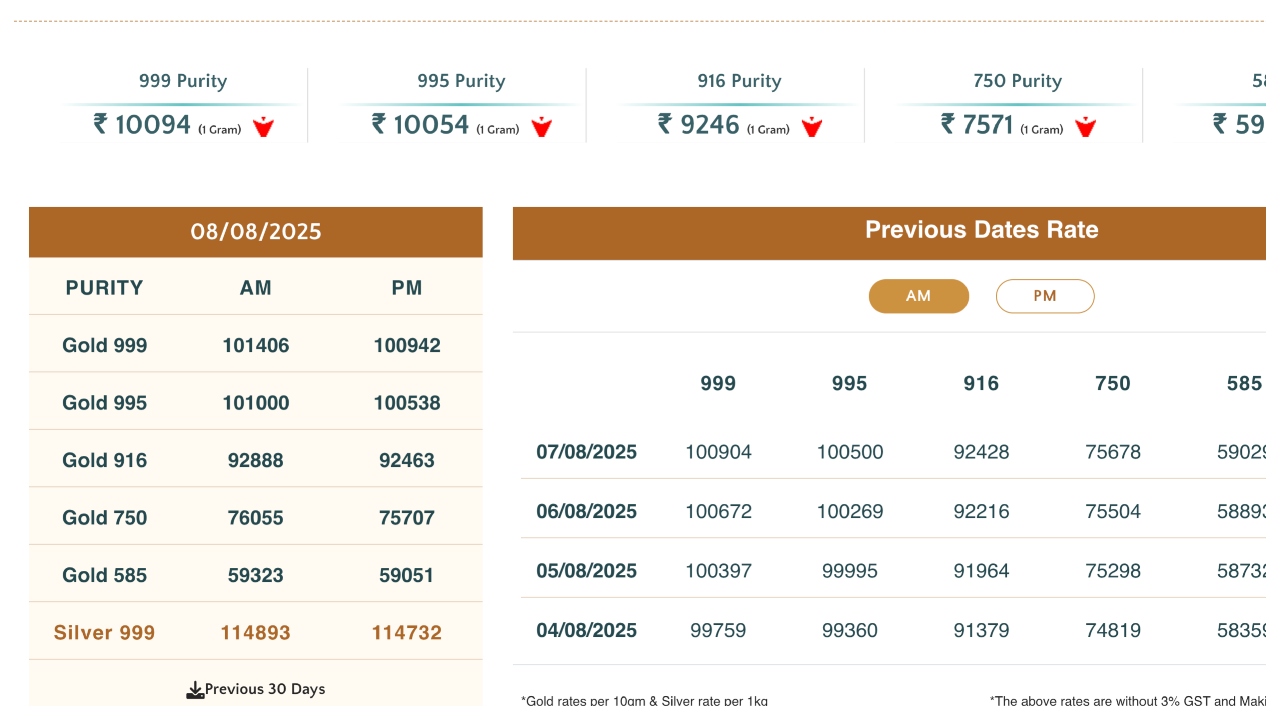Click the red down arrow beside 916 Purity price
1280x720 pixels.
812,127
